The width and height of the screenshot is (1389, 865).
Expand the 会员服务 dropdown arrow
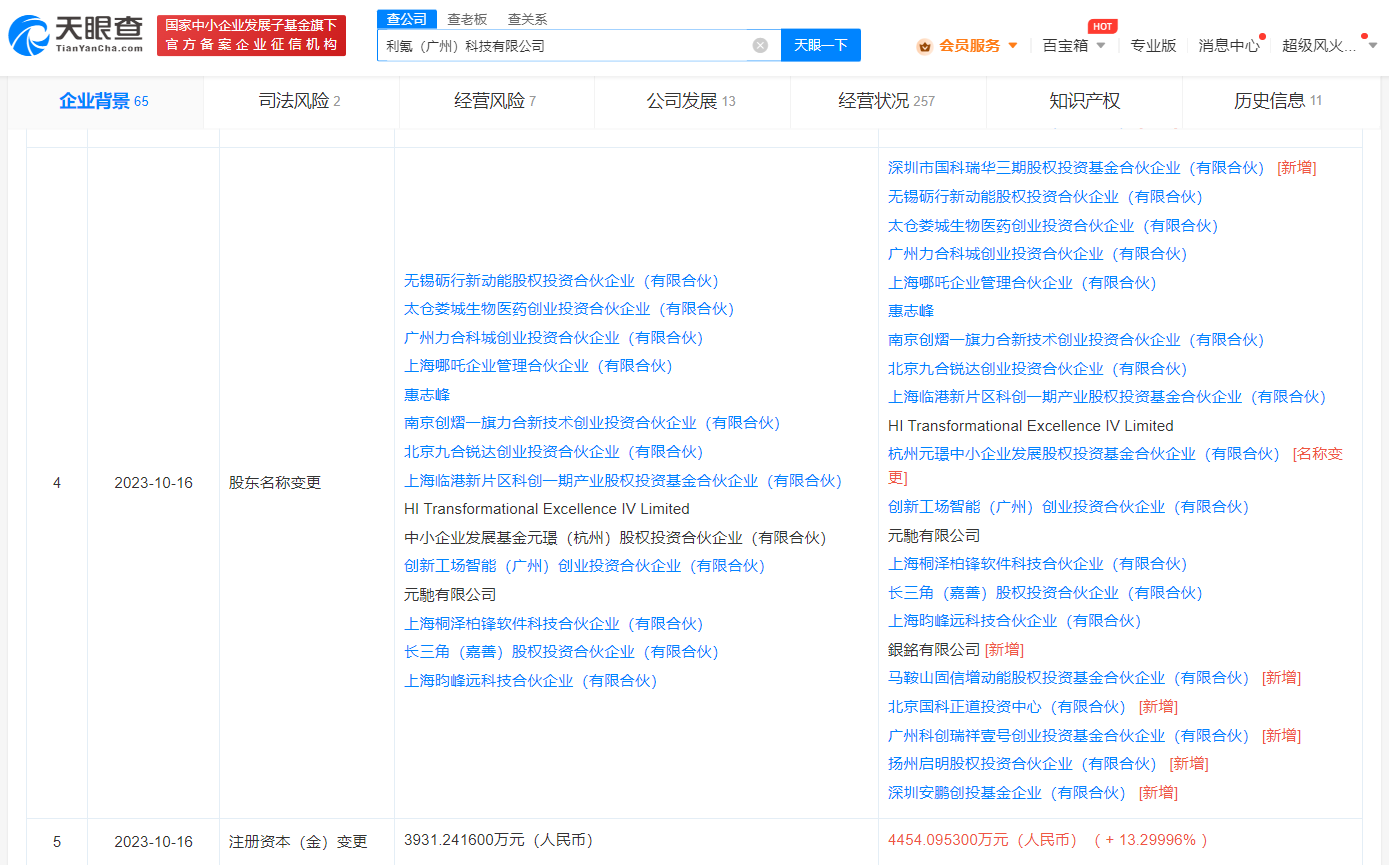pyautogui.click(x=1013, y=46)
